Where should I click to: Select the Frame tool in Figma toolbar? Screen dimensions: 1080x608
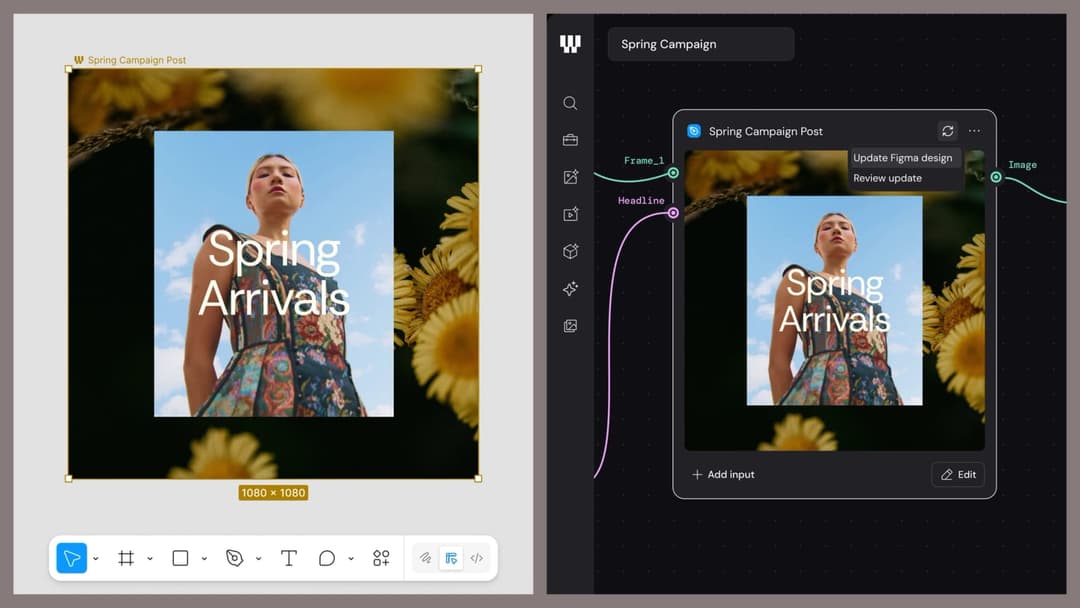pos(126,558)
